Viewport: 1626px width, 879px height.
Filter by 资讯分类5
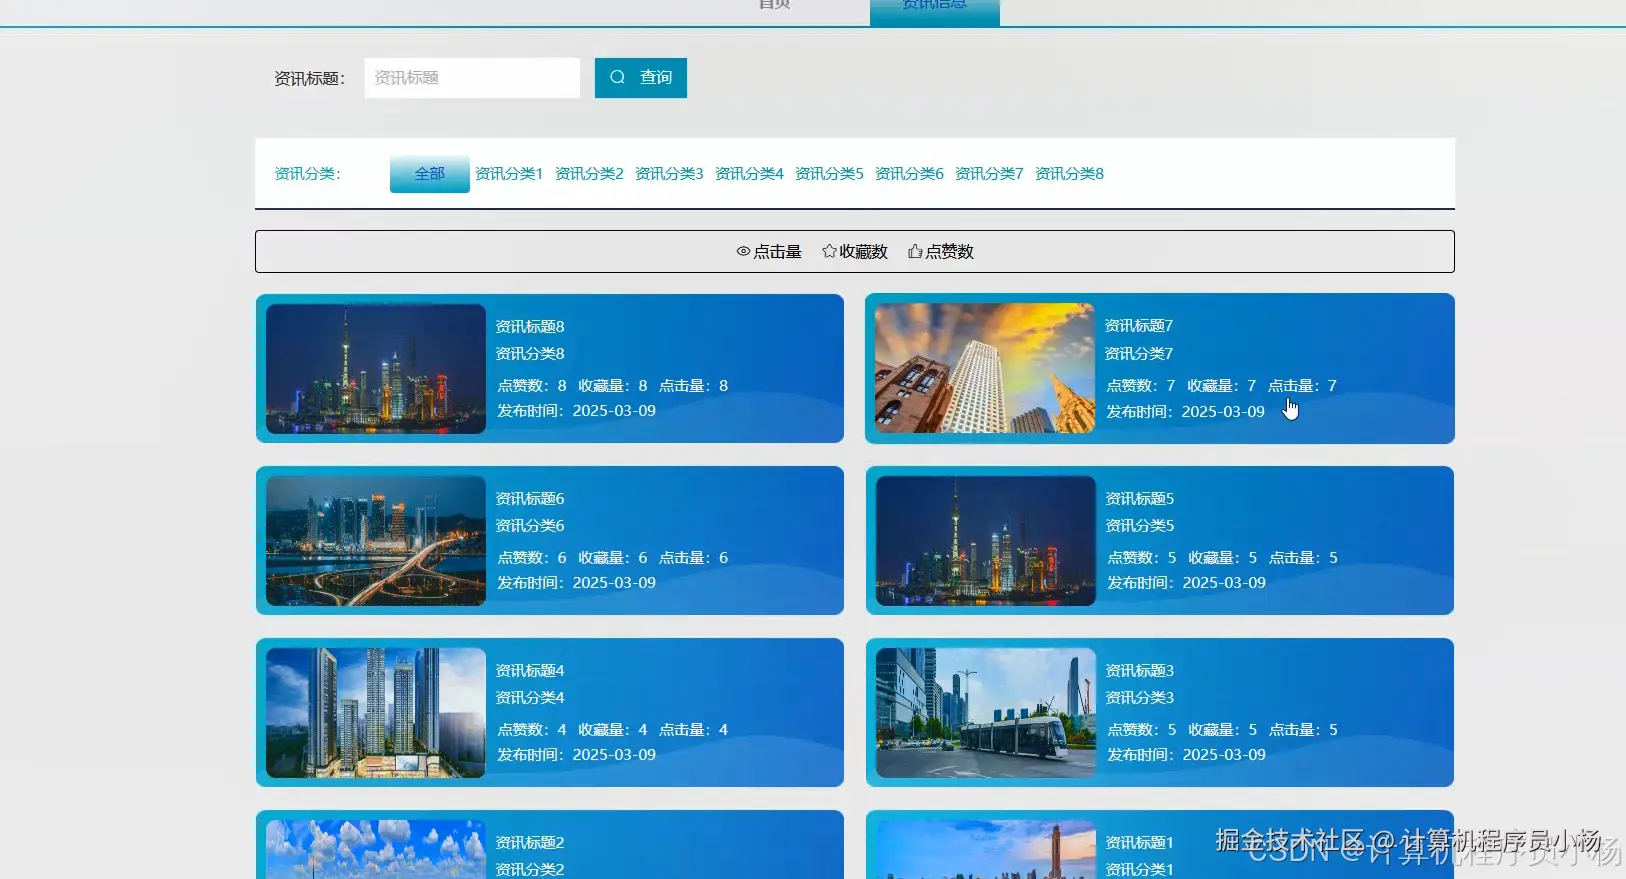(x=829, y=174)
